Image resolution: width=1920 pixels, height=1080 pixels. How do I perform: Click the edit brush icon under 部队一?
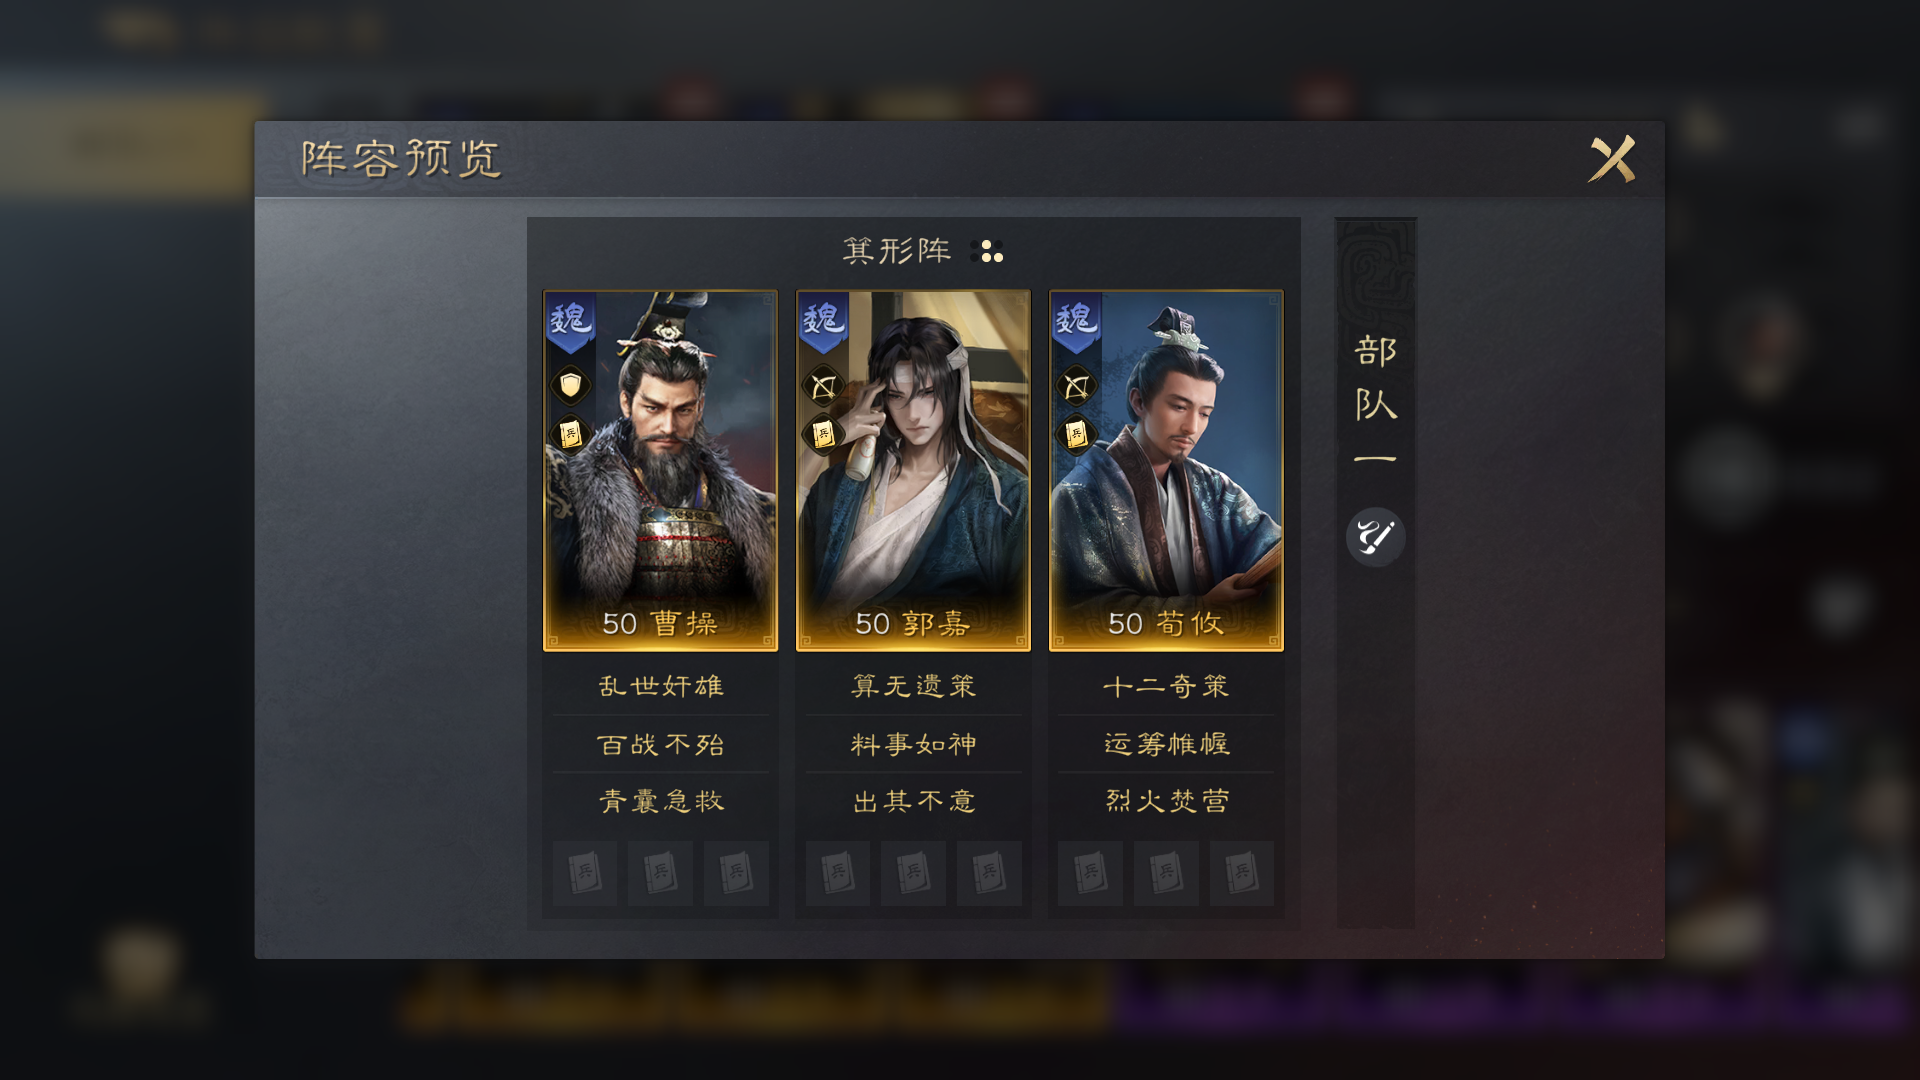pos(1375,537)
